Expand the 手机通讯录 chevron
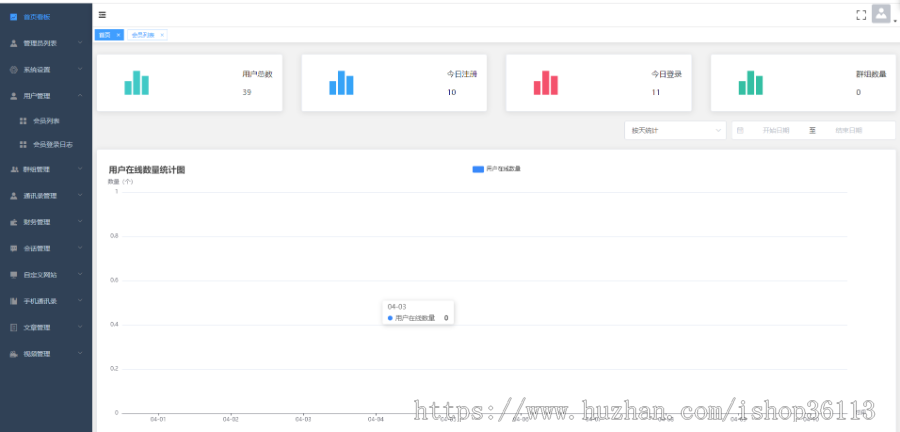Screen dimensions: 900x432 (80, 300)
